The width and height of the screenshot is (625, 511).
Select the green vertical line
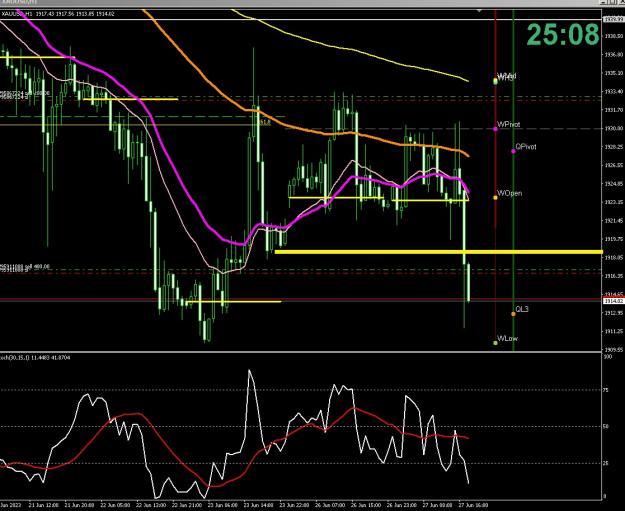(513, 179)
